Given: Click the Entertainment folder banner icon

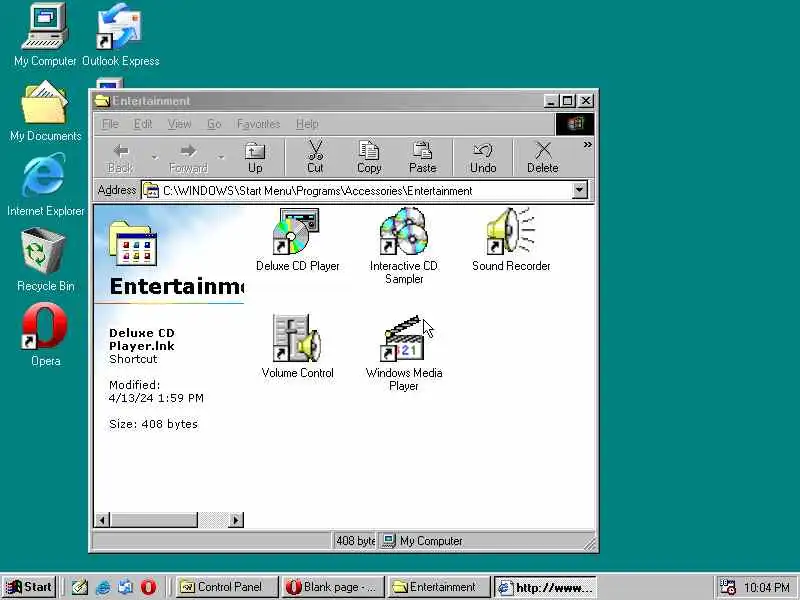Looking at the screenshot, I should pos(133,243).
